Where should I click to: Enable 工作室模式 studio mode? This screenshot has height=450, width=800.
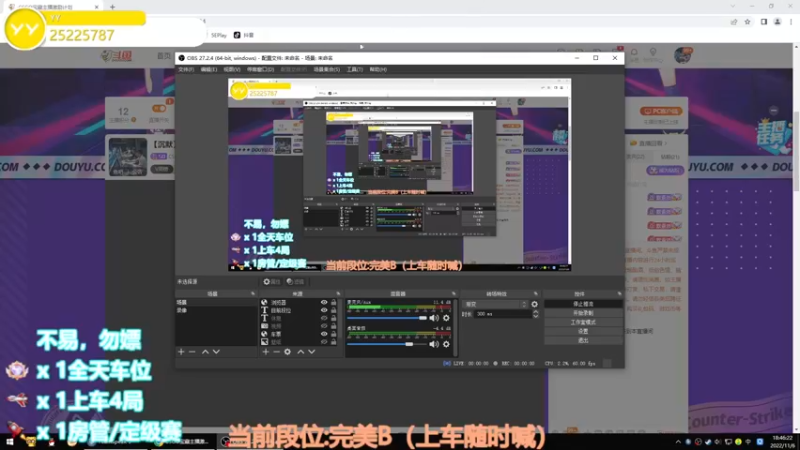tap(583, 322)
